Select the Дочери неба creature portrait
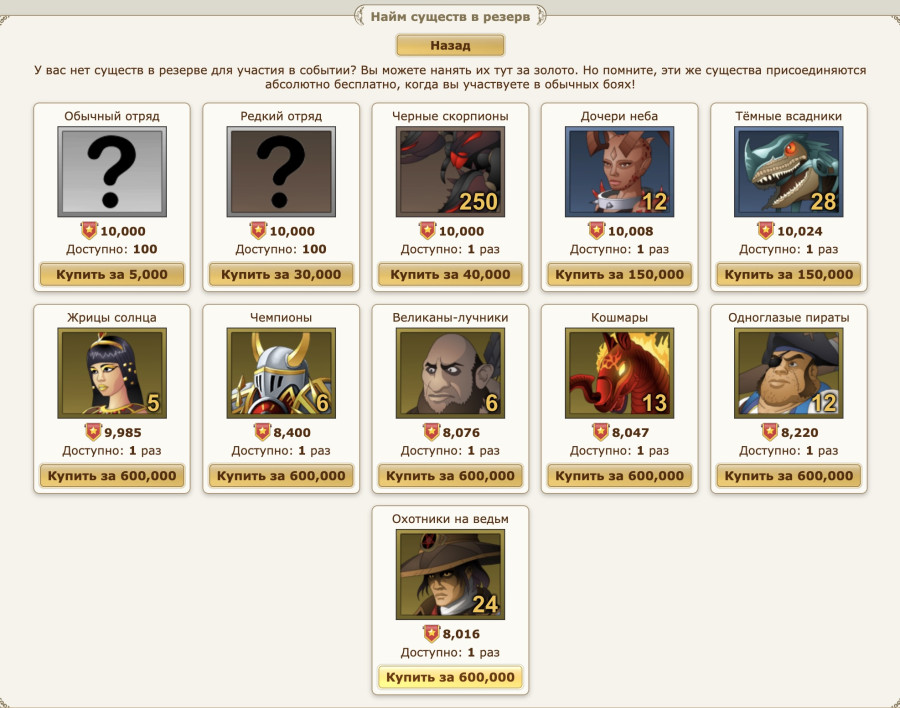Image resolution: width=900 pixels, height=708 pixels. 619,172
